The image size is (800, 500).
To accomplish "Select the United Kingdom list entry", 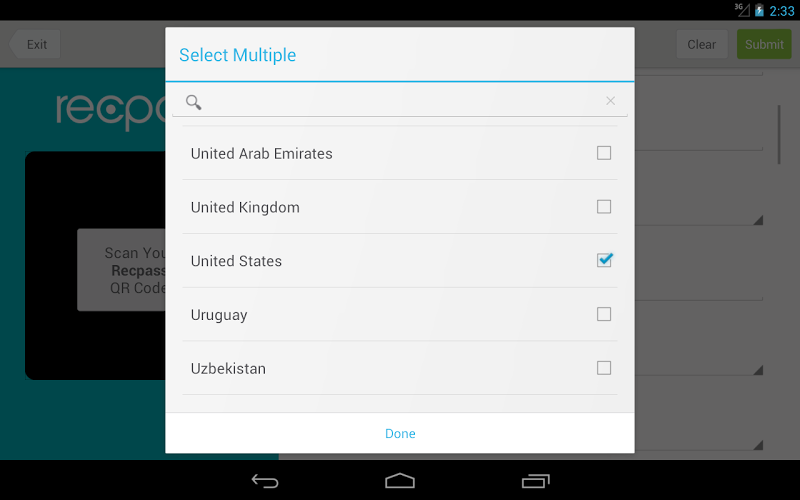I will click(x=400, y=207).
